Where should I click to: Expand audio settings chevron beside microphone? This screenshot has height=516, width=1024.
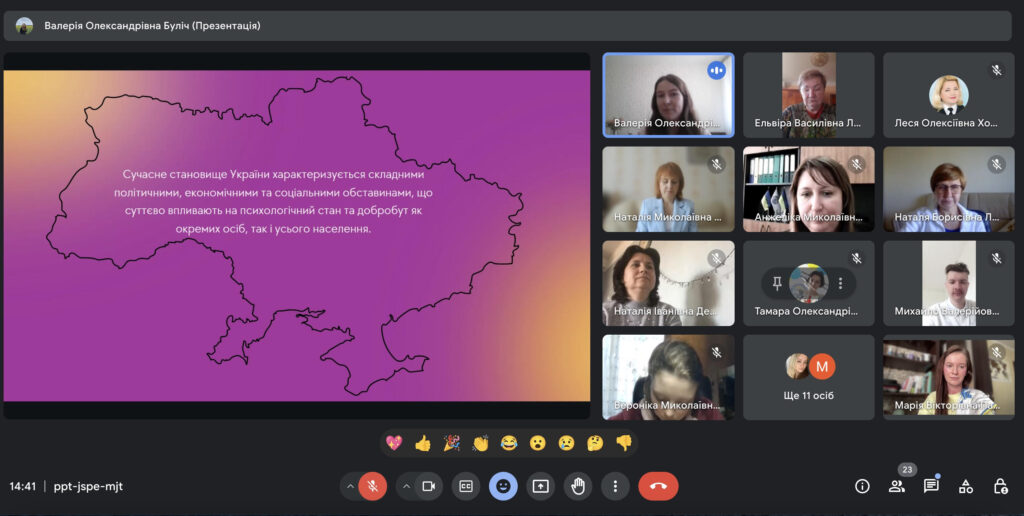coord(349,486)
